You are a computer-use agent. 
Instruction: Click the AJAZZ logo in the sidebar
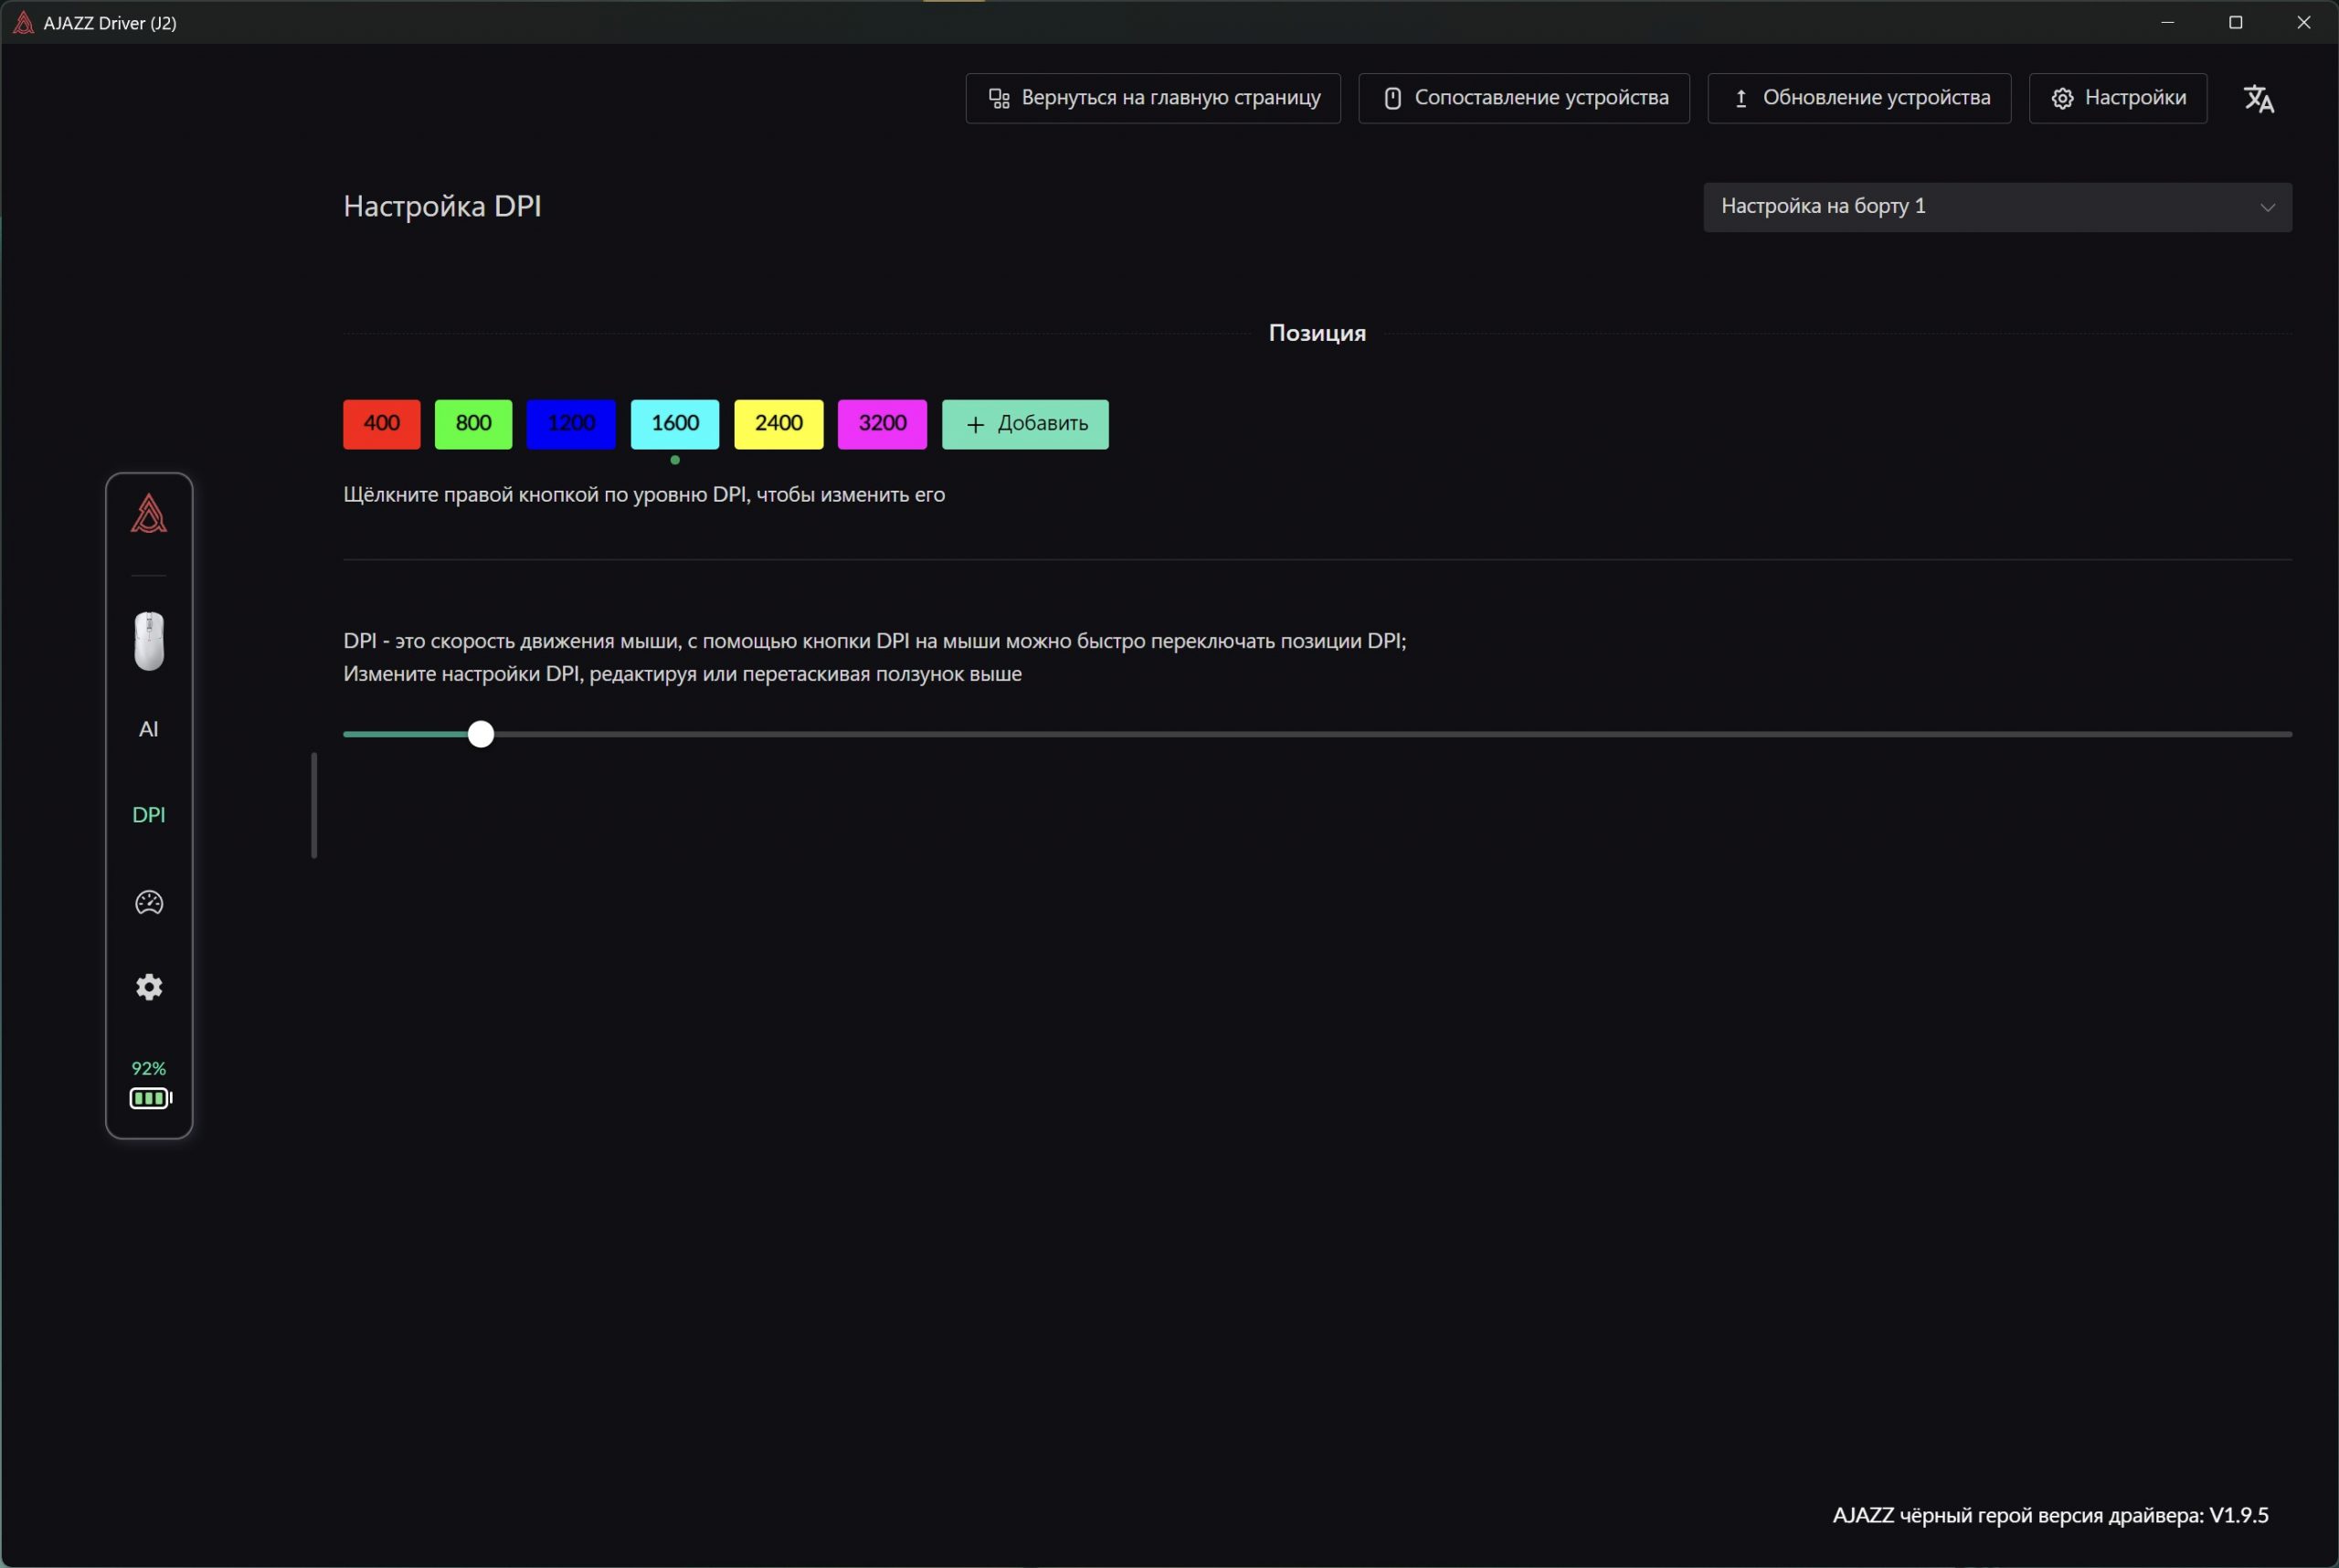[149, 514]
